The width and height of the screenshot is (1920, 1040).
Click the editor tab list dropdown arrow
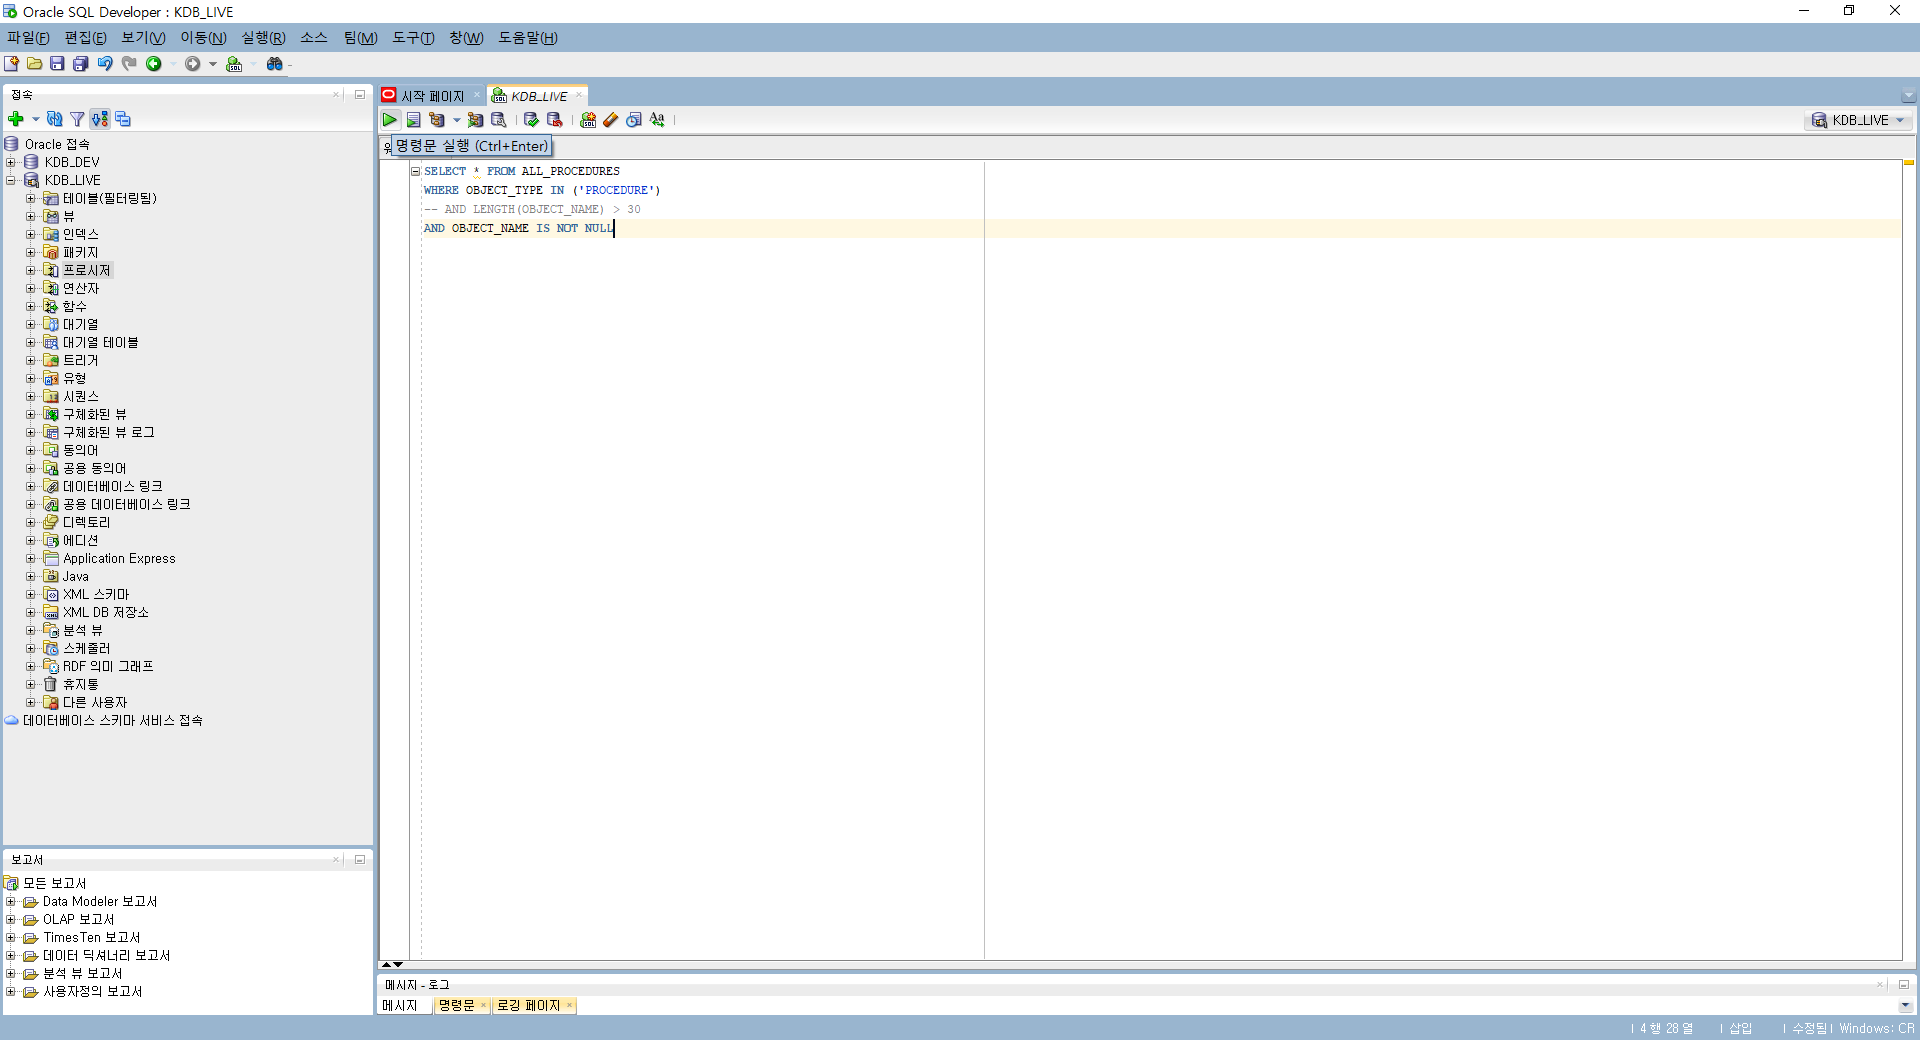(x=1908, y=96)
